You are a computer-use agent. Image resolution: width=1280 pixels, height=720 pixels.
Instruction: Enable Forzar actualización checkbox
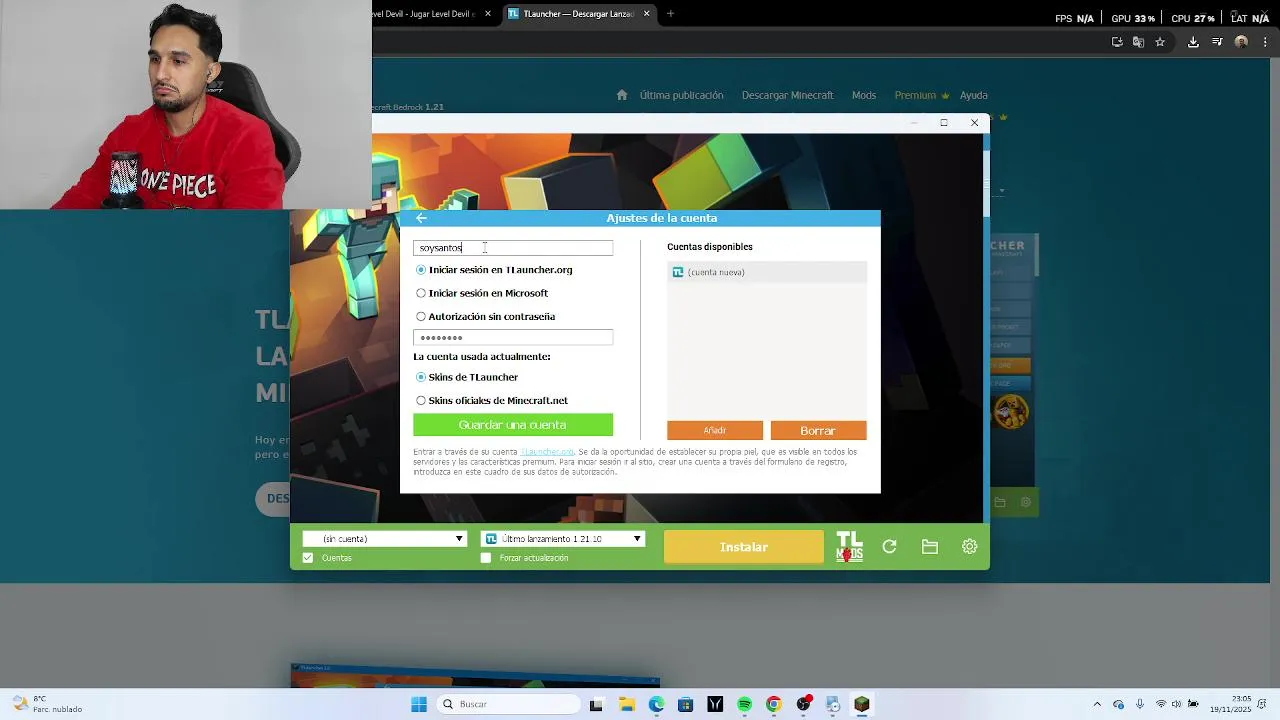point(486,558)
